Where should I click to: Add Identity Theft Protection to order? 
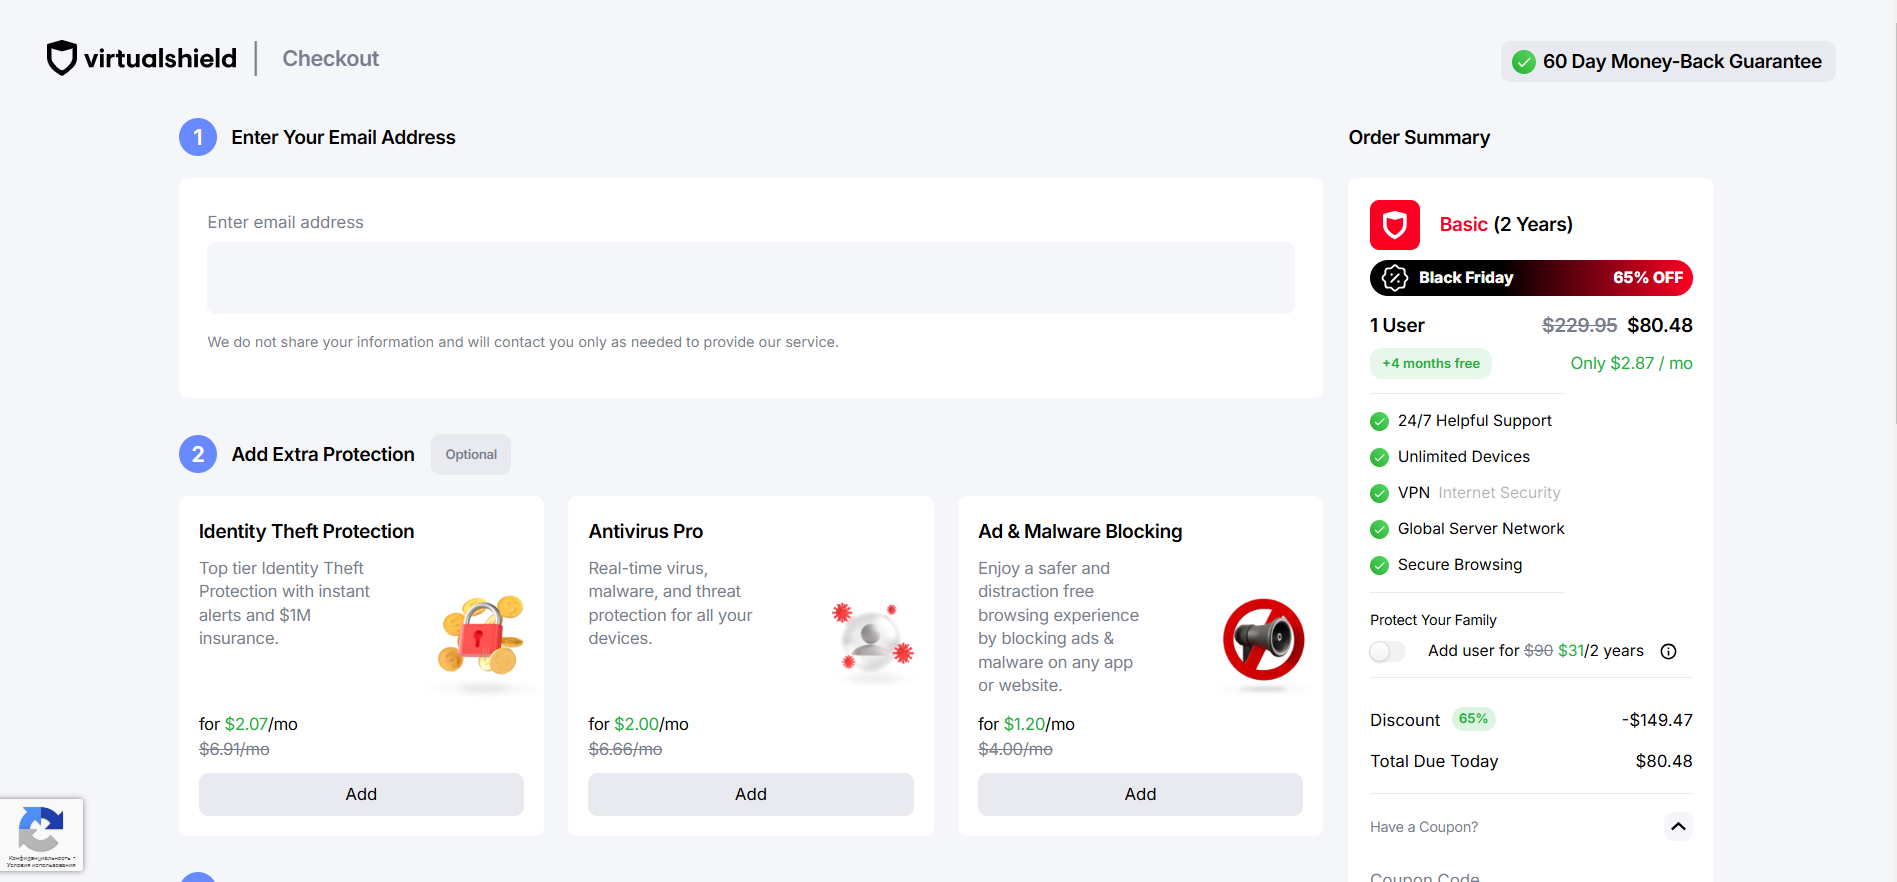pos(361,794)
